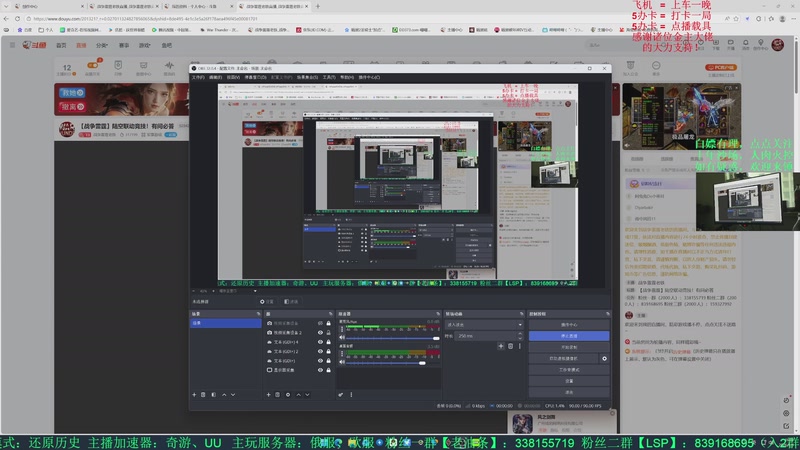This screenshot has height=450, width=800.
Task: Toggle lock on 显示器采集 source
Action: click(x=329, y=370)
